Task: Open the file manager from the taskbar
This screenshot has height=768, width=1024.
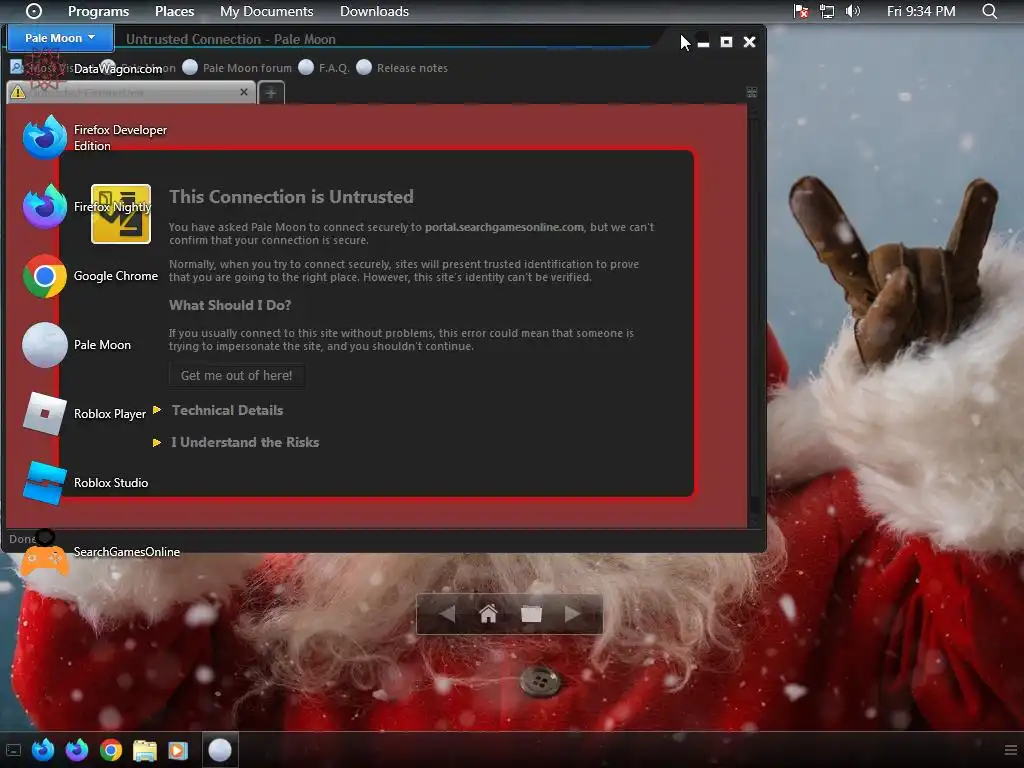Action: point(145,750)
